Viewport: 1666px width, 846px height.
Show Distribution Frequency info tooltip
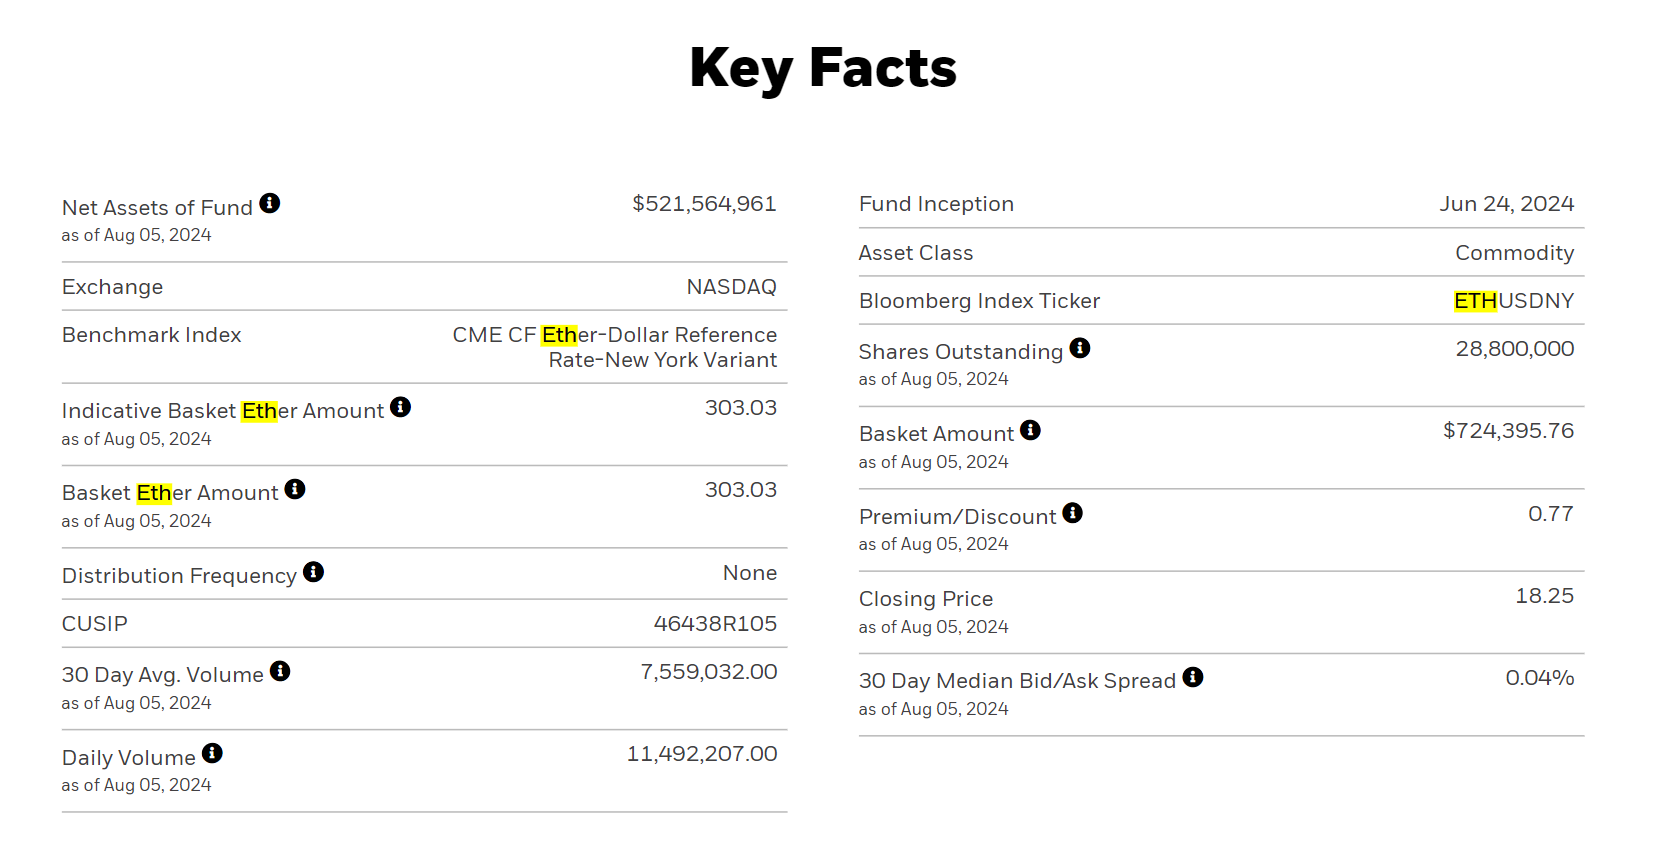click(313, 572)
